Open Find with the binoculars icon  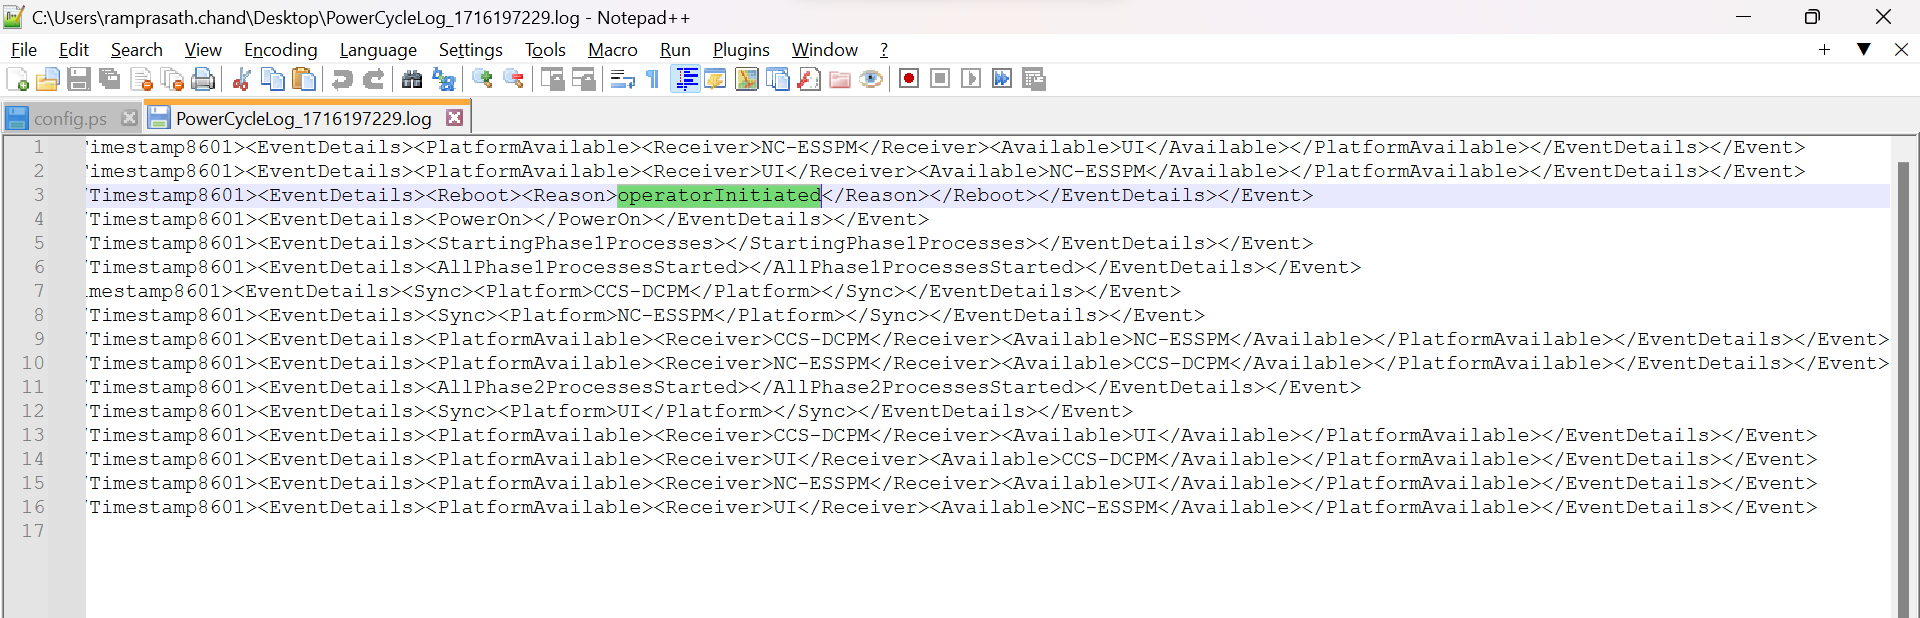(412, 80)
